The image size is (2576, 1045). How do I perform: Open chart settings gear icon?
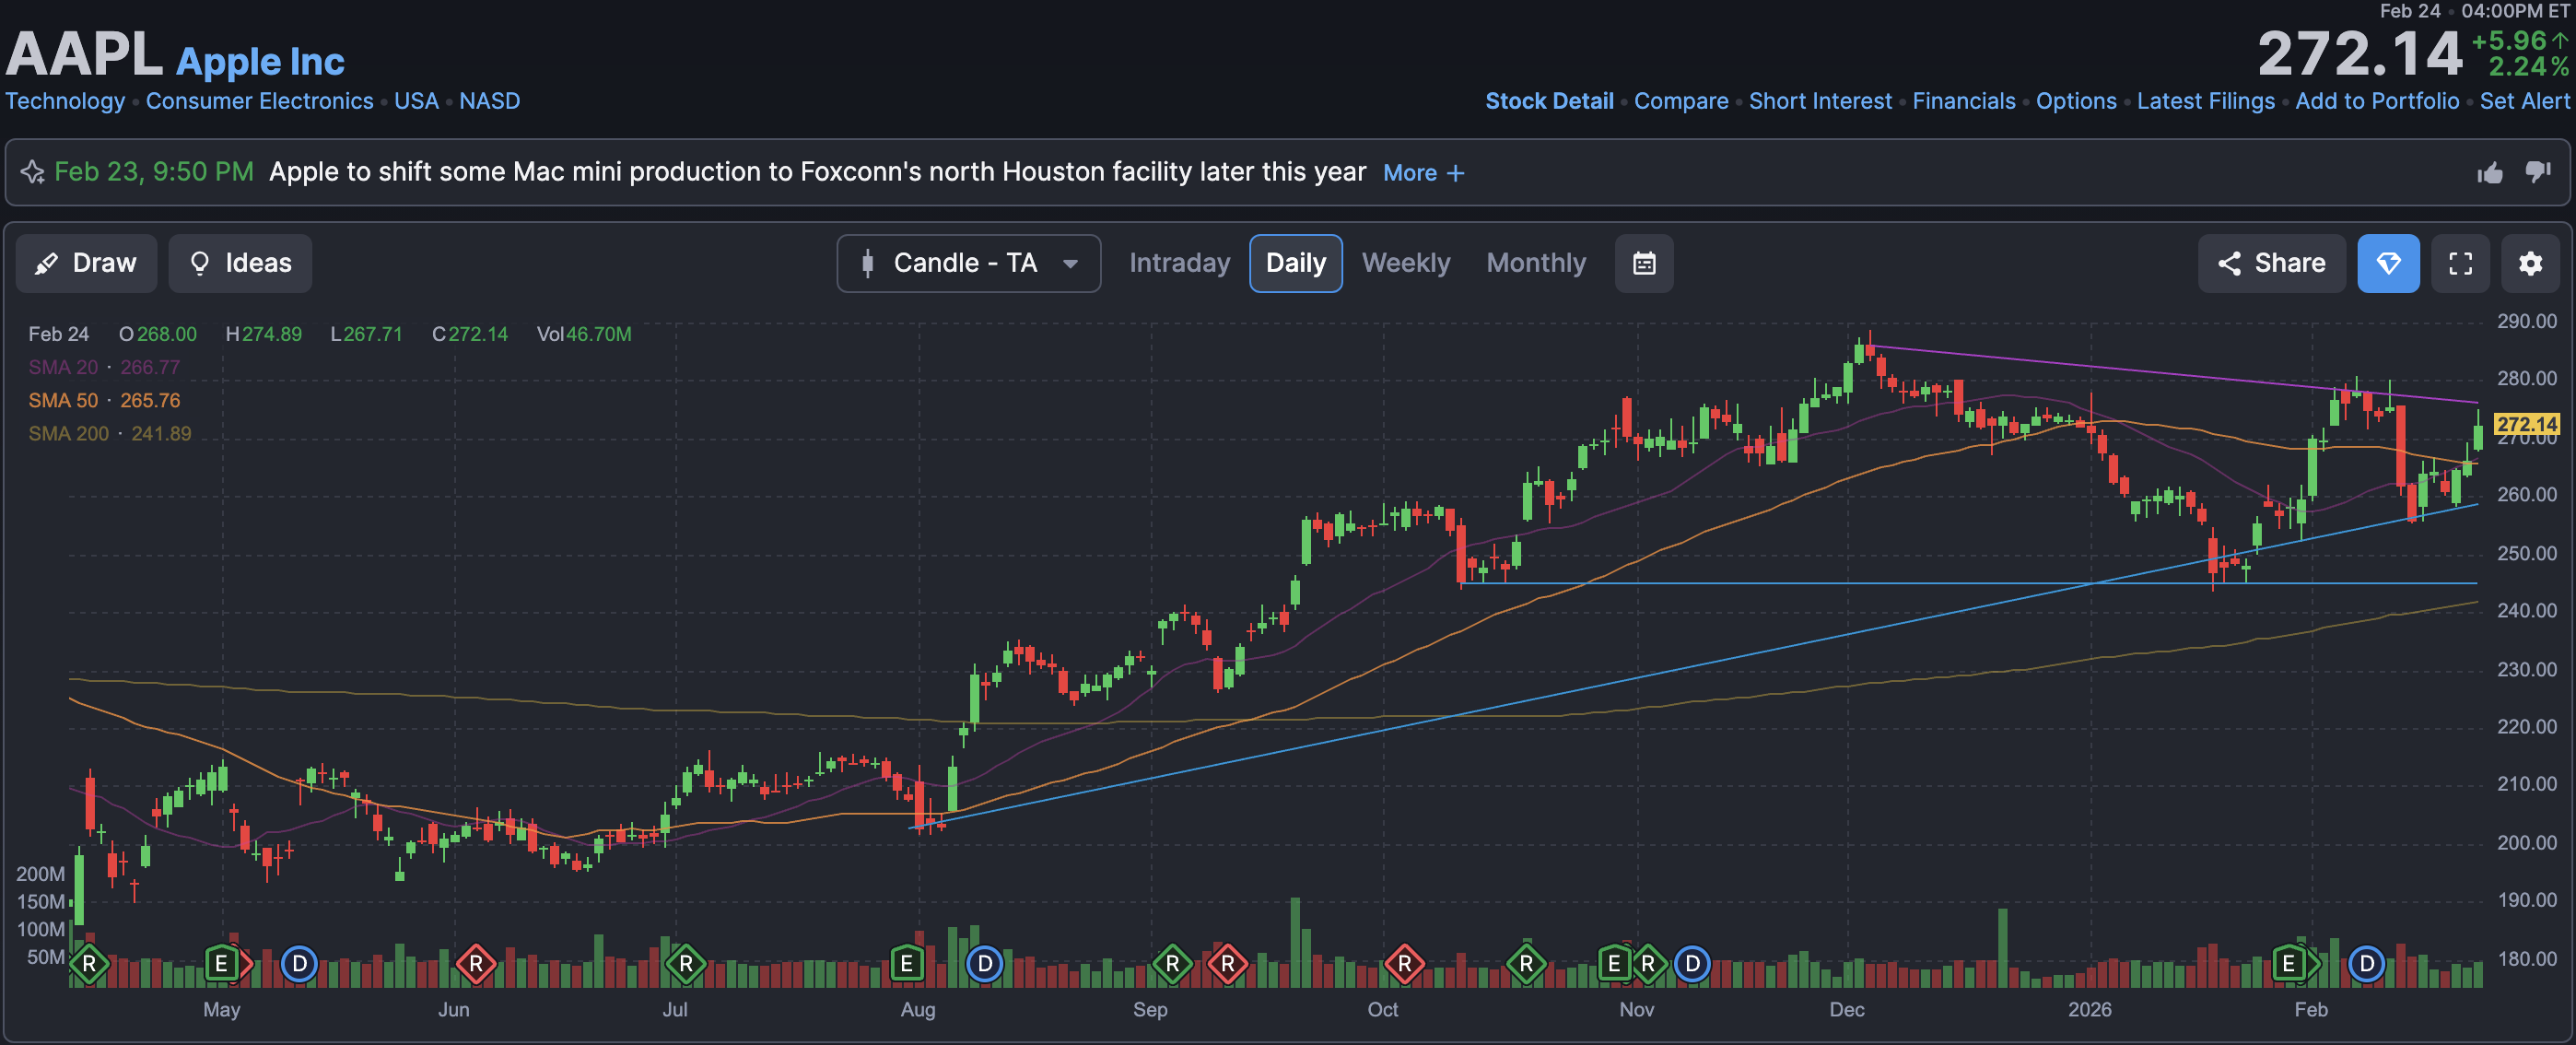pos(2530,263)
